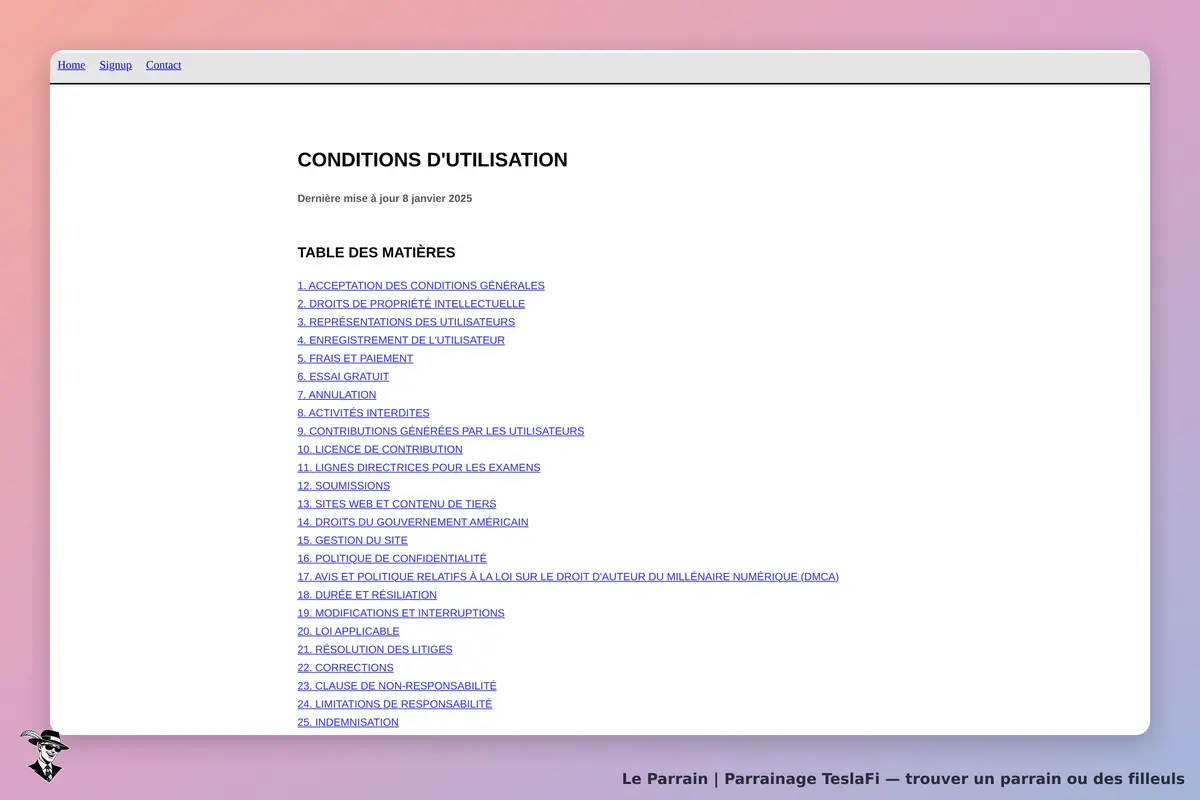Click the godfather logo icon
The width and height of the screenshot is (1200, 800).
point(44,755)
